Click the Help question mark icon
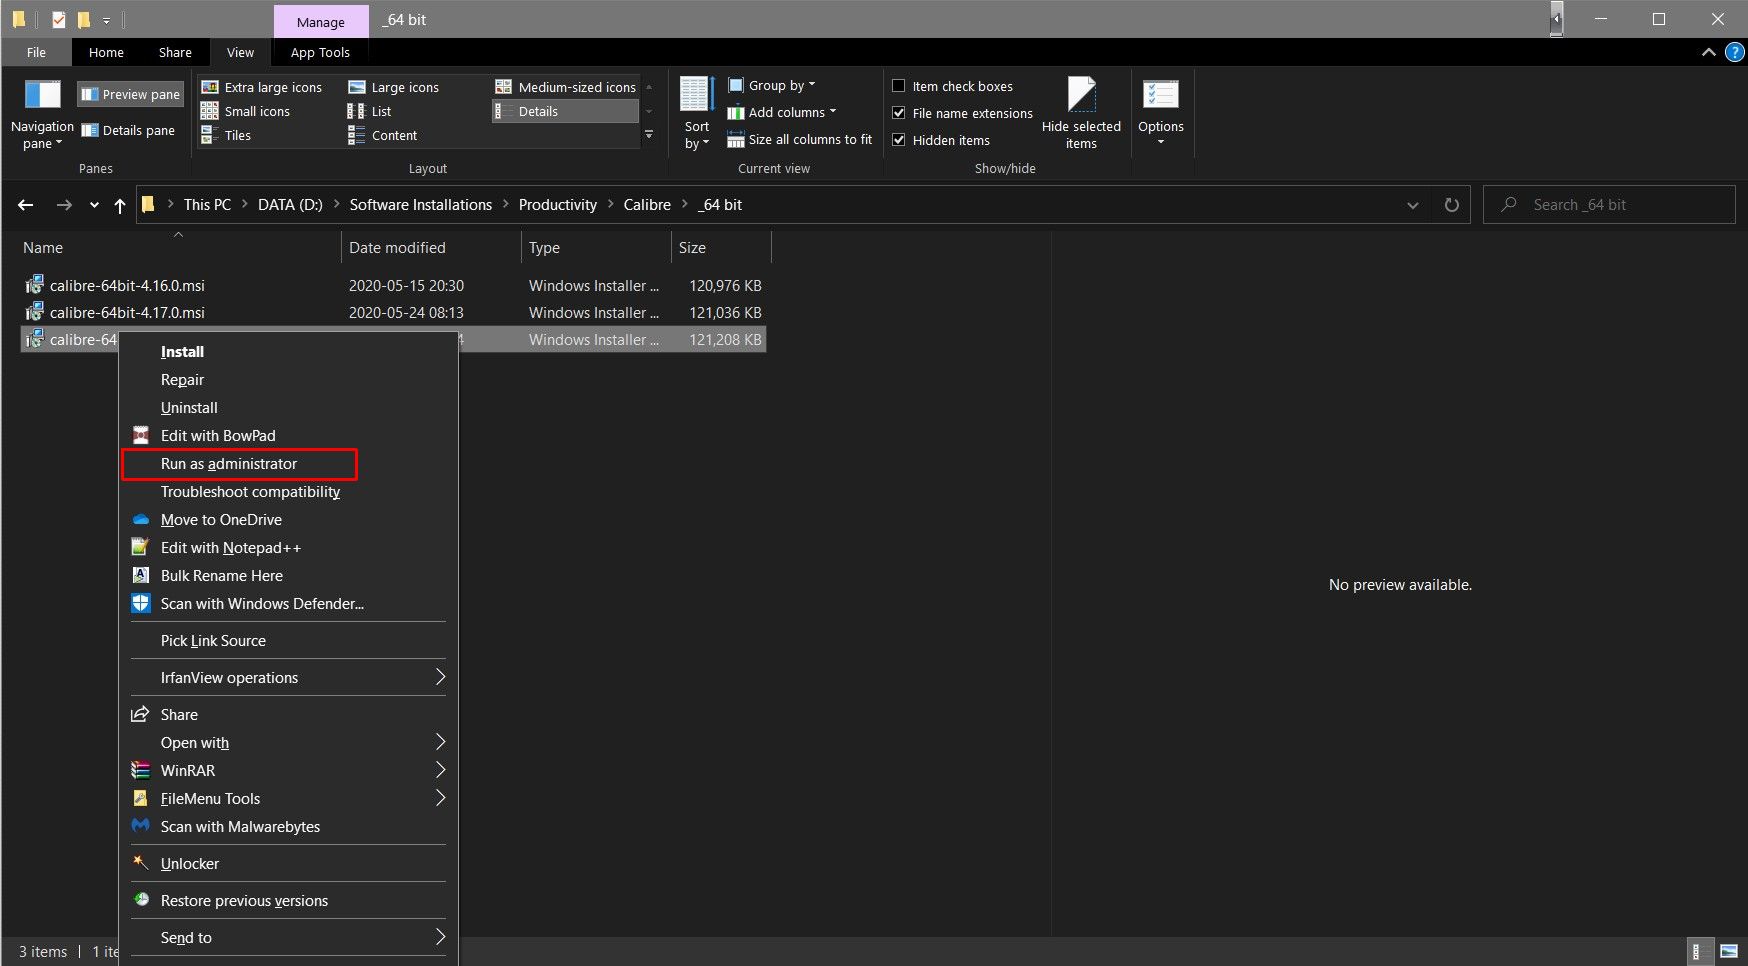 tap(1734, 52)
